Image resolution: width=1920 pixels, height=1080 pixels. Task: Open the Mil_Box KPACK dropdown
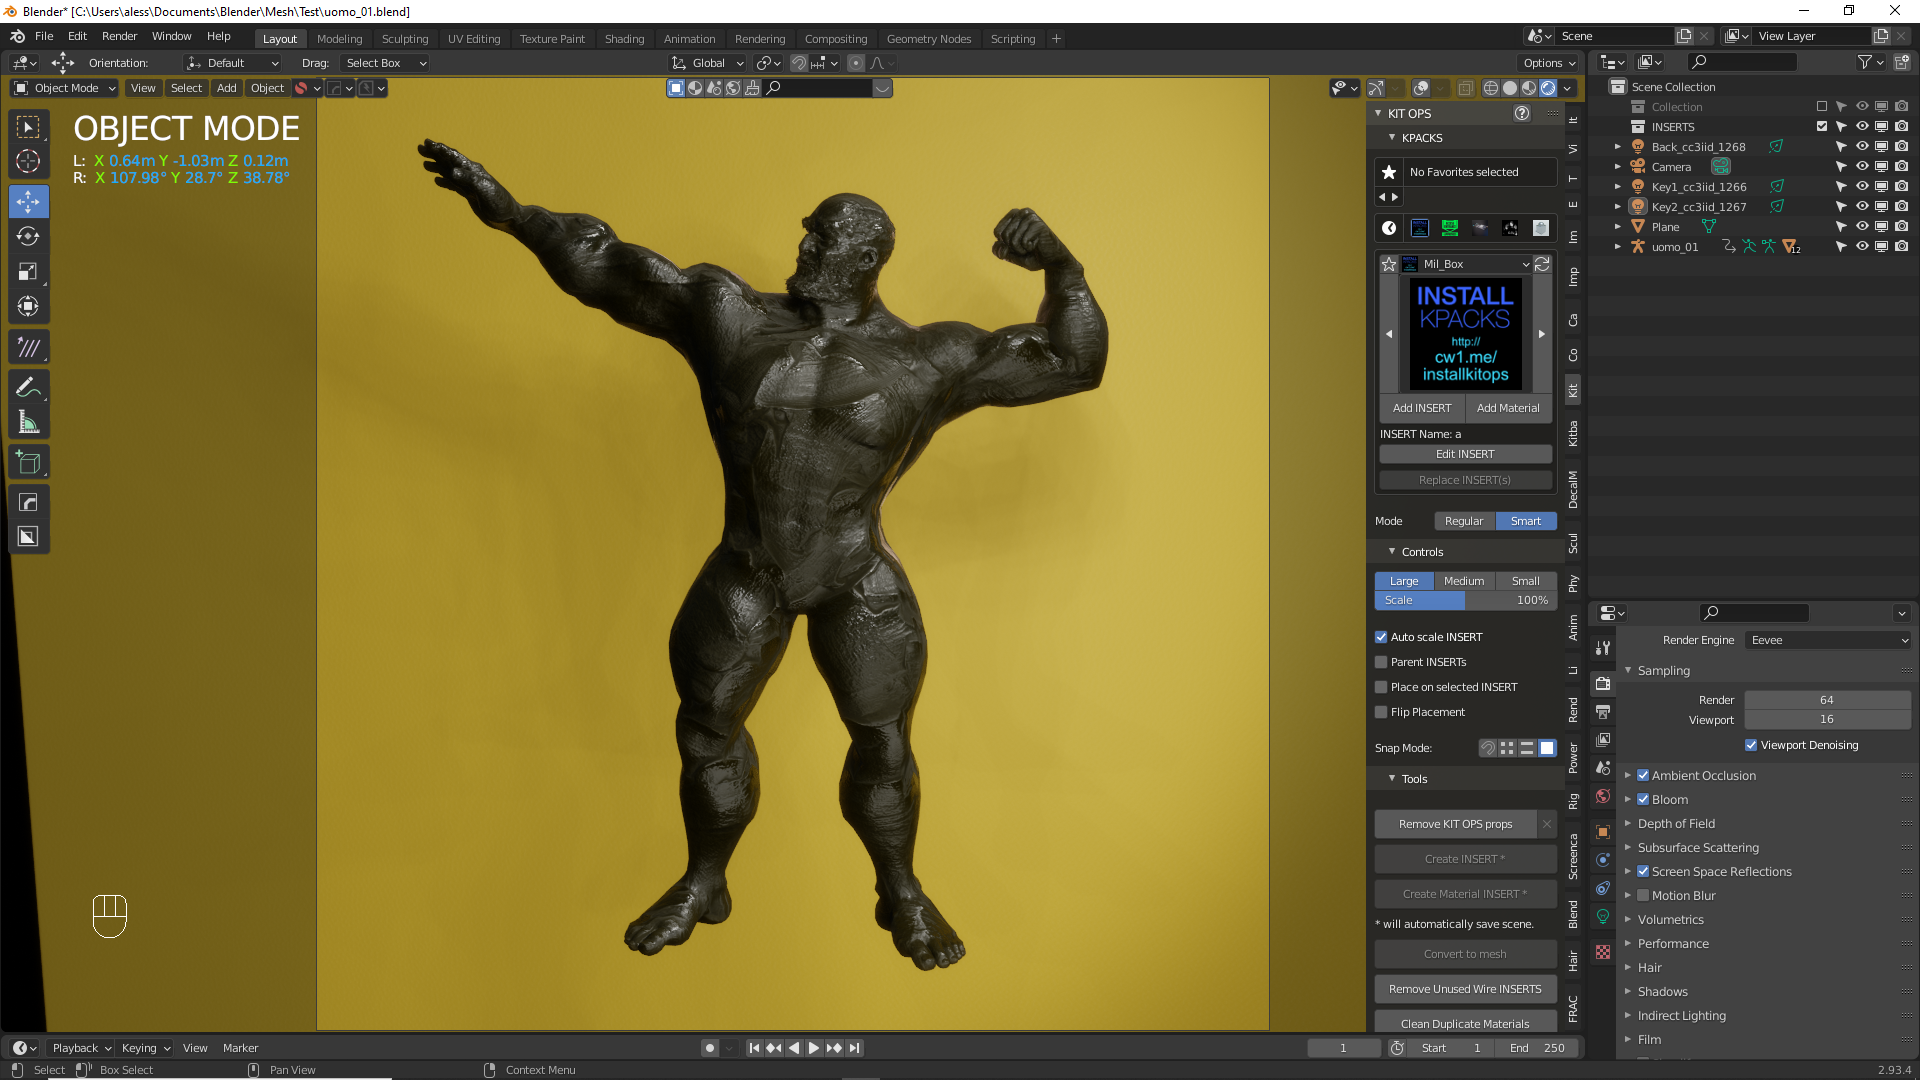pyautogui.click(x=1466, y=264)
